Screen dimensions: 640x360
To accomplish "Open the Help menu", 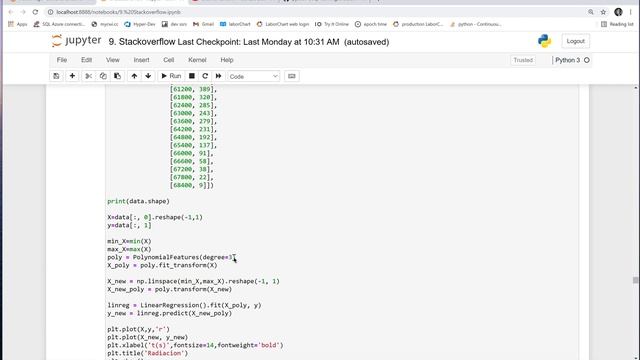I will (x=227, y=60).
